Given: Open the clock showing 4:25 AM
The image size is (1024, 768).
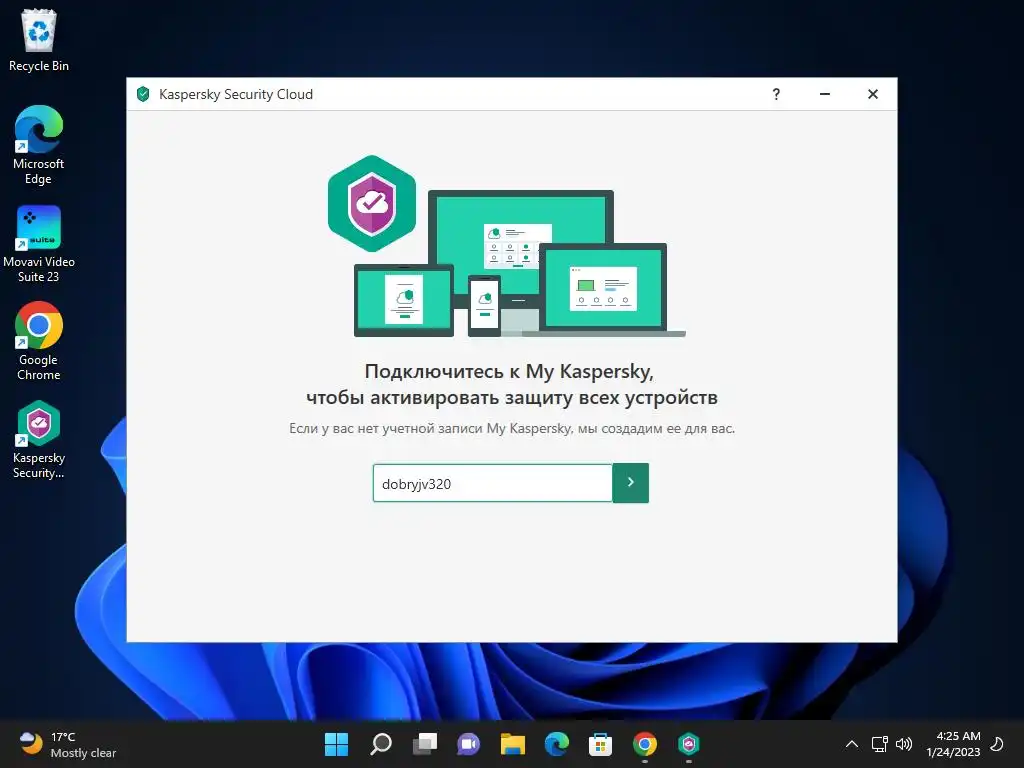Looking at the screenshot, I should pyautogui.click(x=953, y=744).
